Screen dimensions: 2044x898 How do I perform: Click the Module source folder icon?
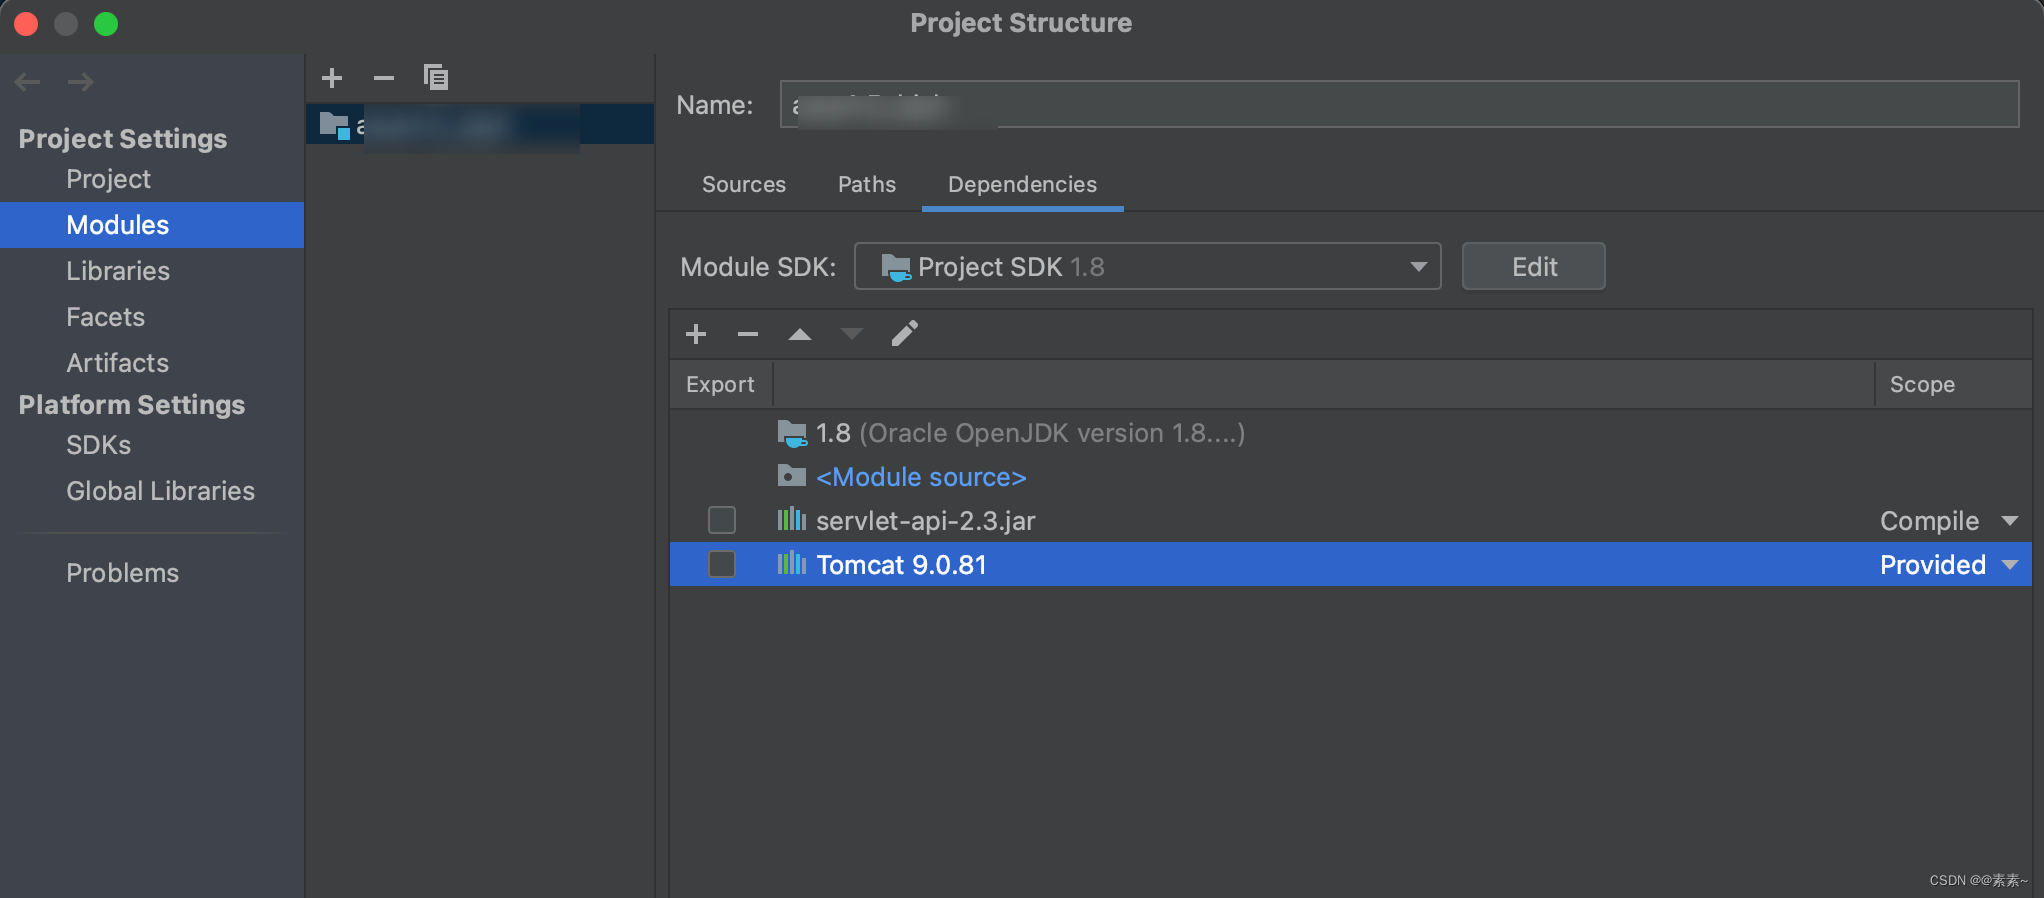(792, 476)
